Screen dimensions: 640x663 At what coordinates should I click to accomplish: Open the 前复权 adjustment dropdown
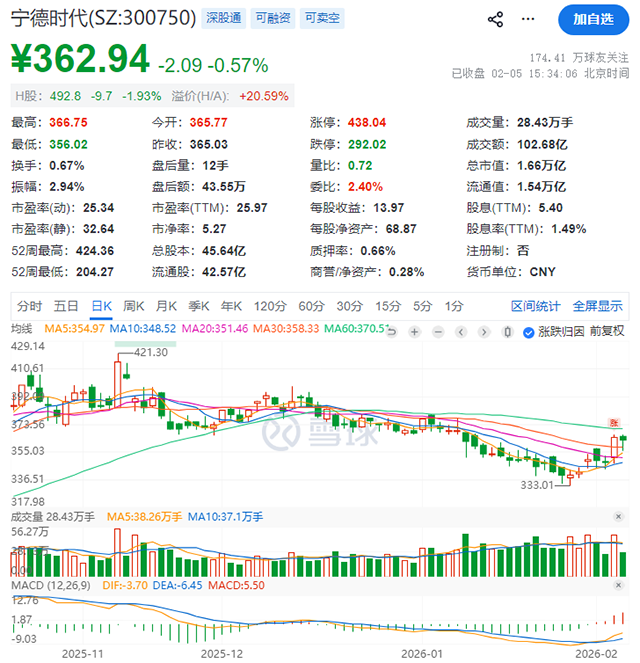coord(606,331)
